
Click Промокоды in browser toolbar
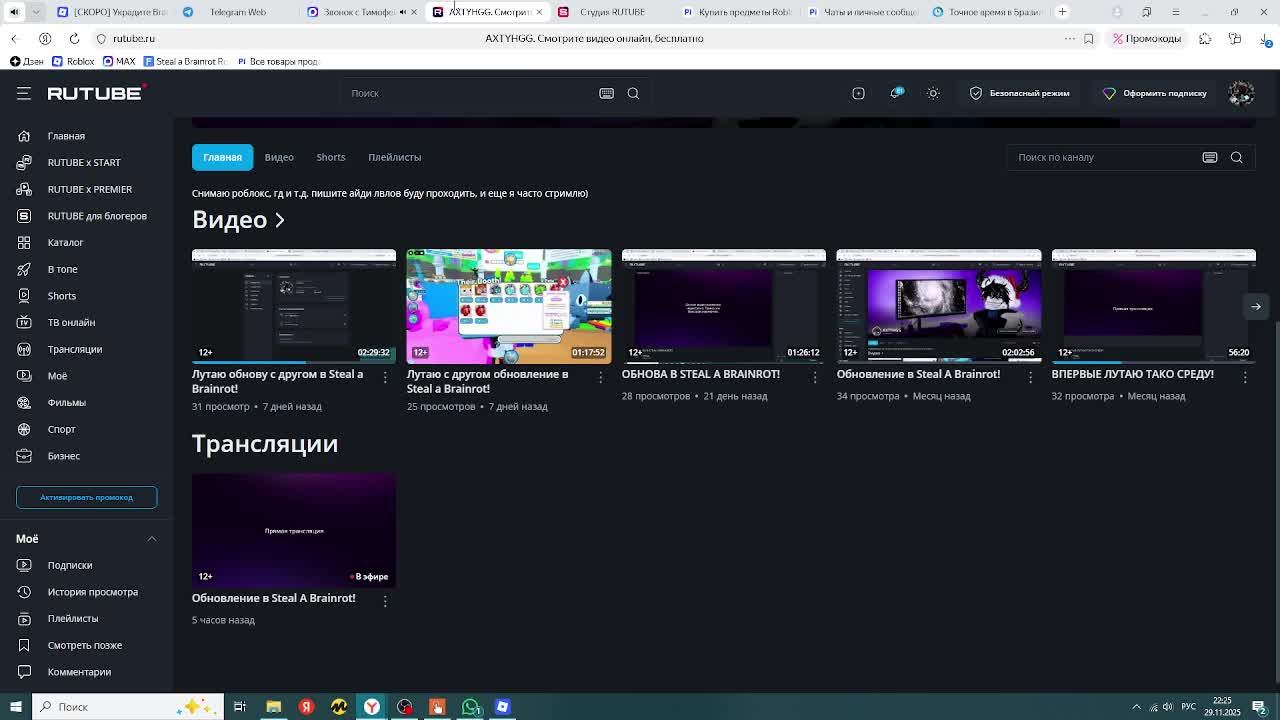(x=1147, y=38)
